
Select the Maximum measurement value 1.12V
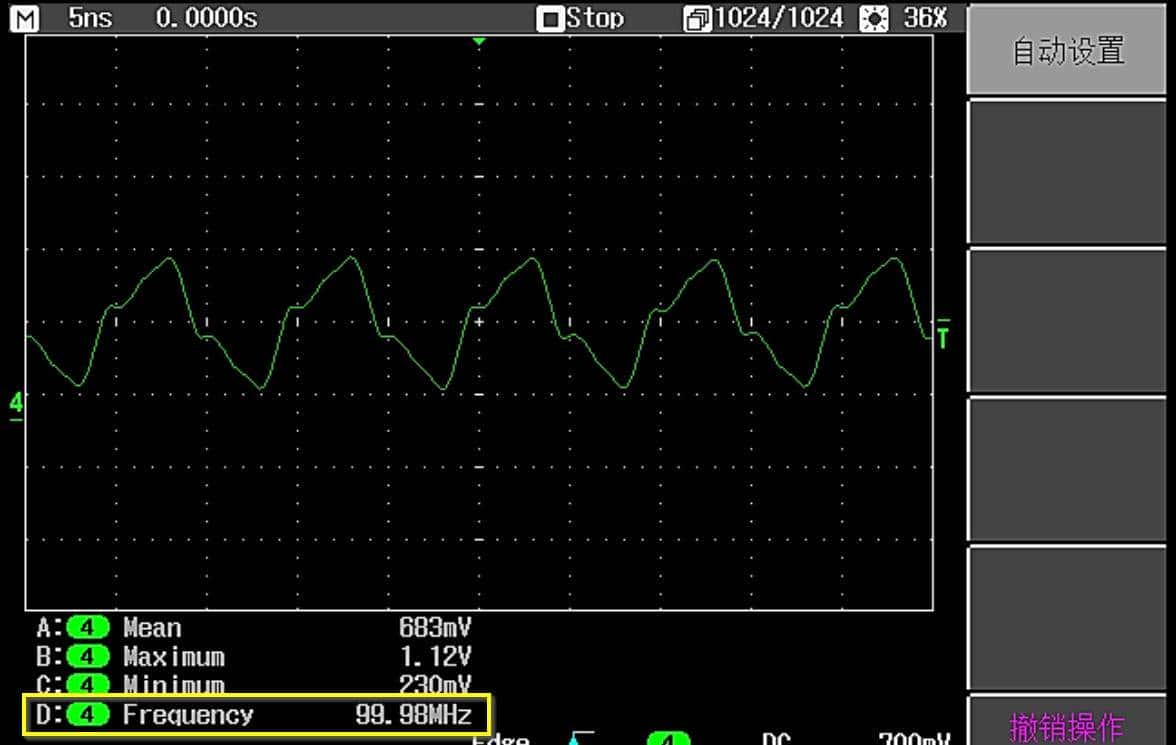point(434,657)
